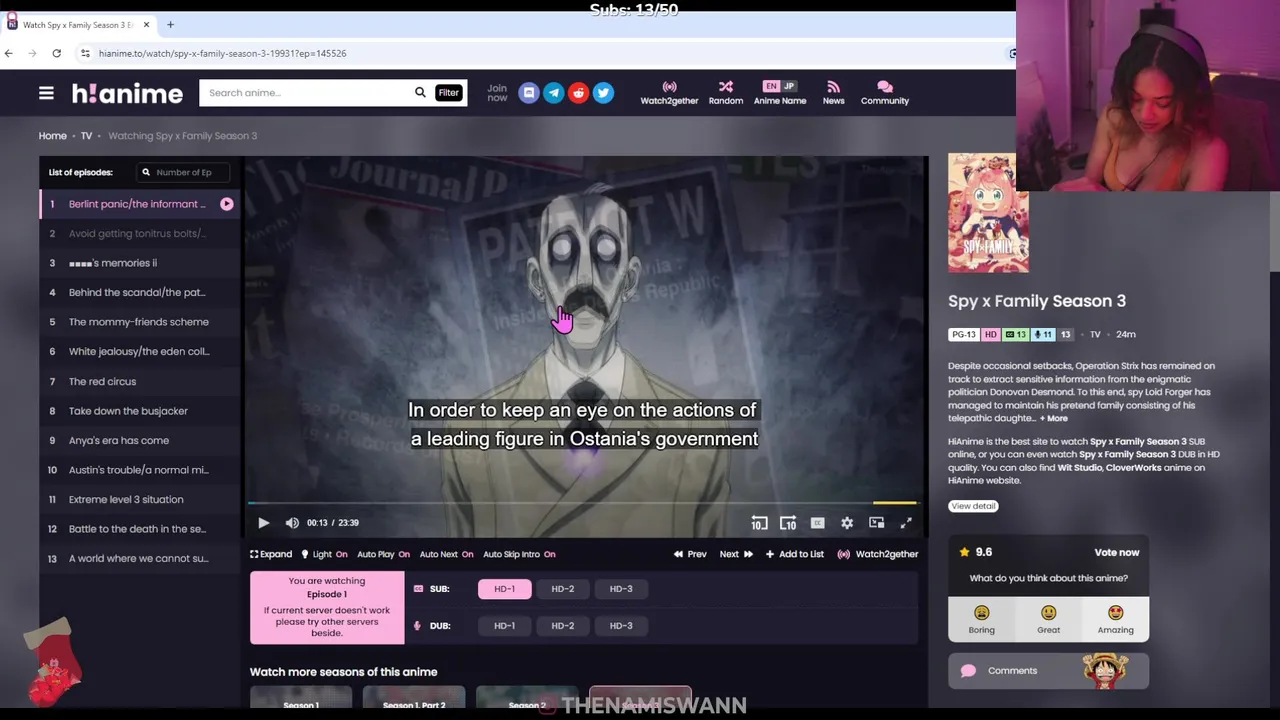Seek on the video progress bar
Screen dimensions: 1280x720
[x=582, y=503]
